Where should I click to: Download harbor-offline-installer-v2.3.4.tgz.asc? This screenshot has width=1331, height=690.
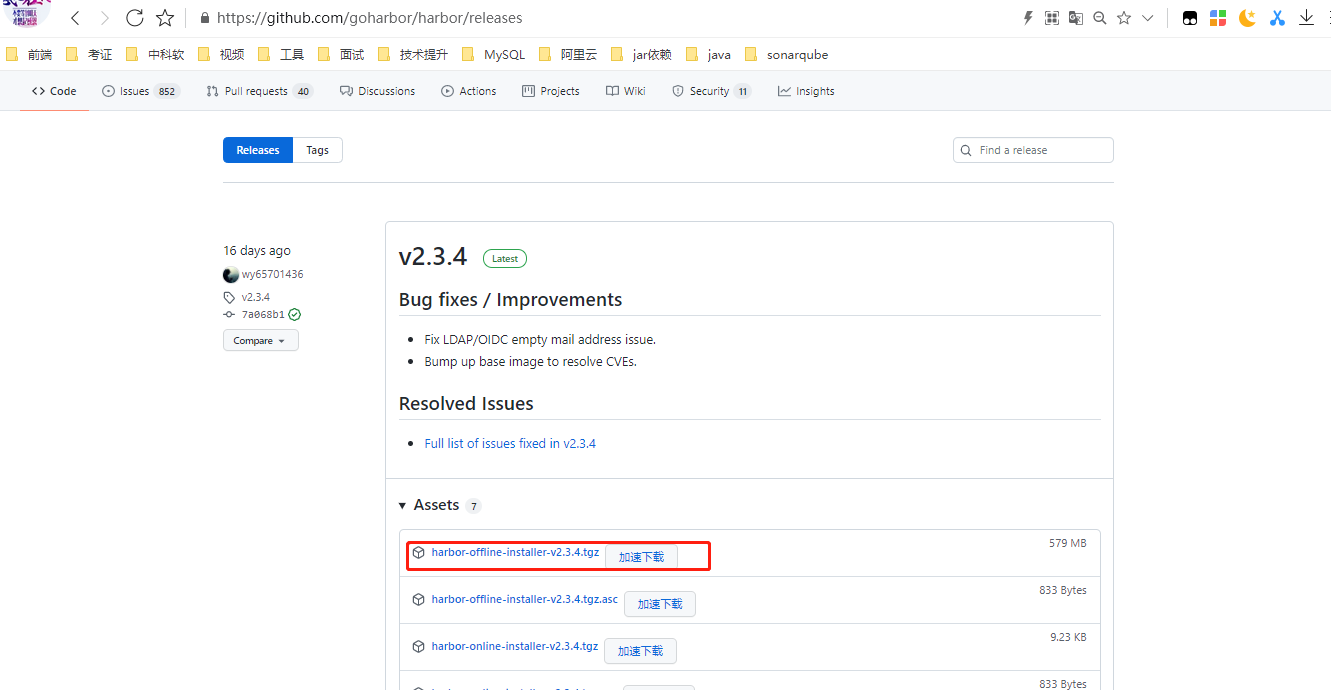coord(525,599)
